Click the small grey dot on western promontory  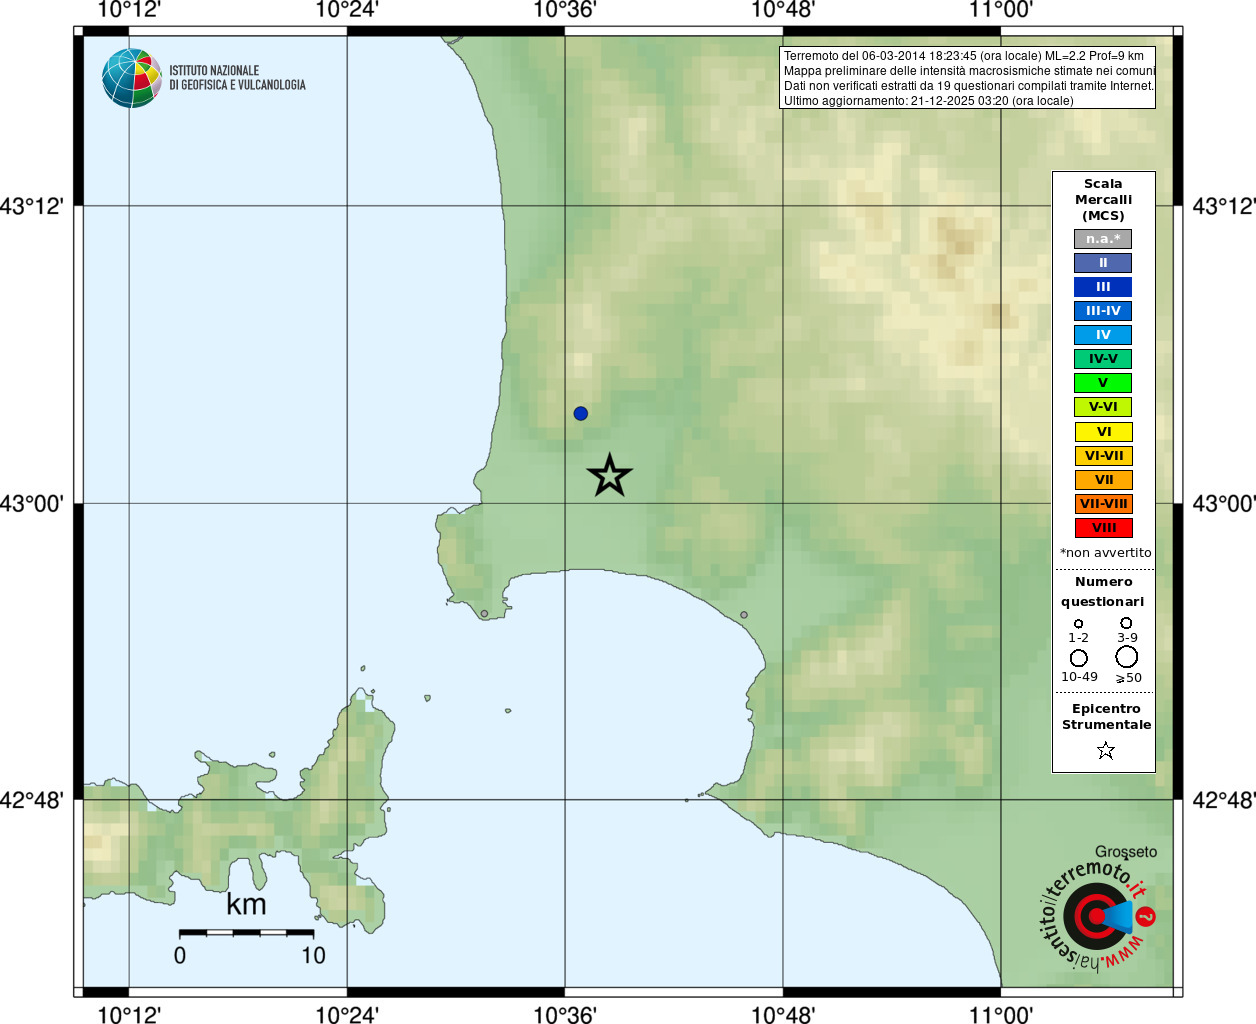484,614
